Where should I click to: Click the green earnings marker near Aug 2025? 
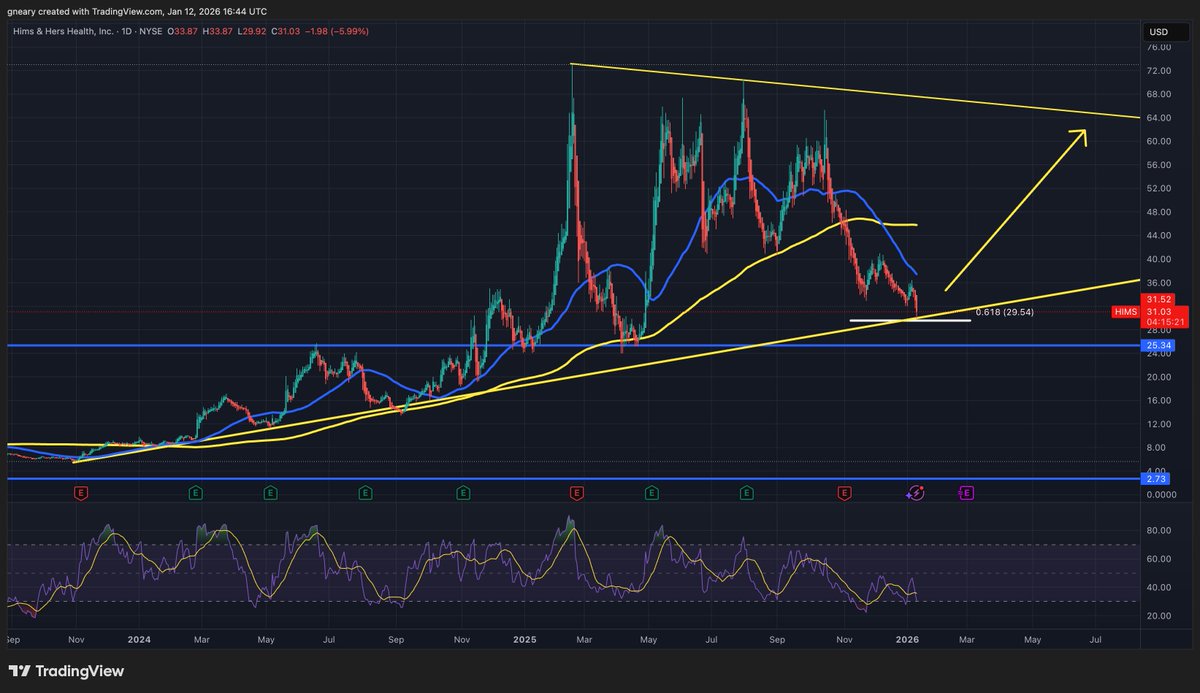point(746,492)
